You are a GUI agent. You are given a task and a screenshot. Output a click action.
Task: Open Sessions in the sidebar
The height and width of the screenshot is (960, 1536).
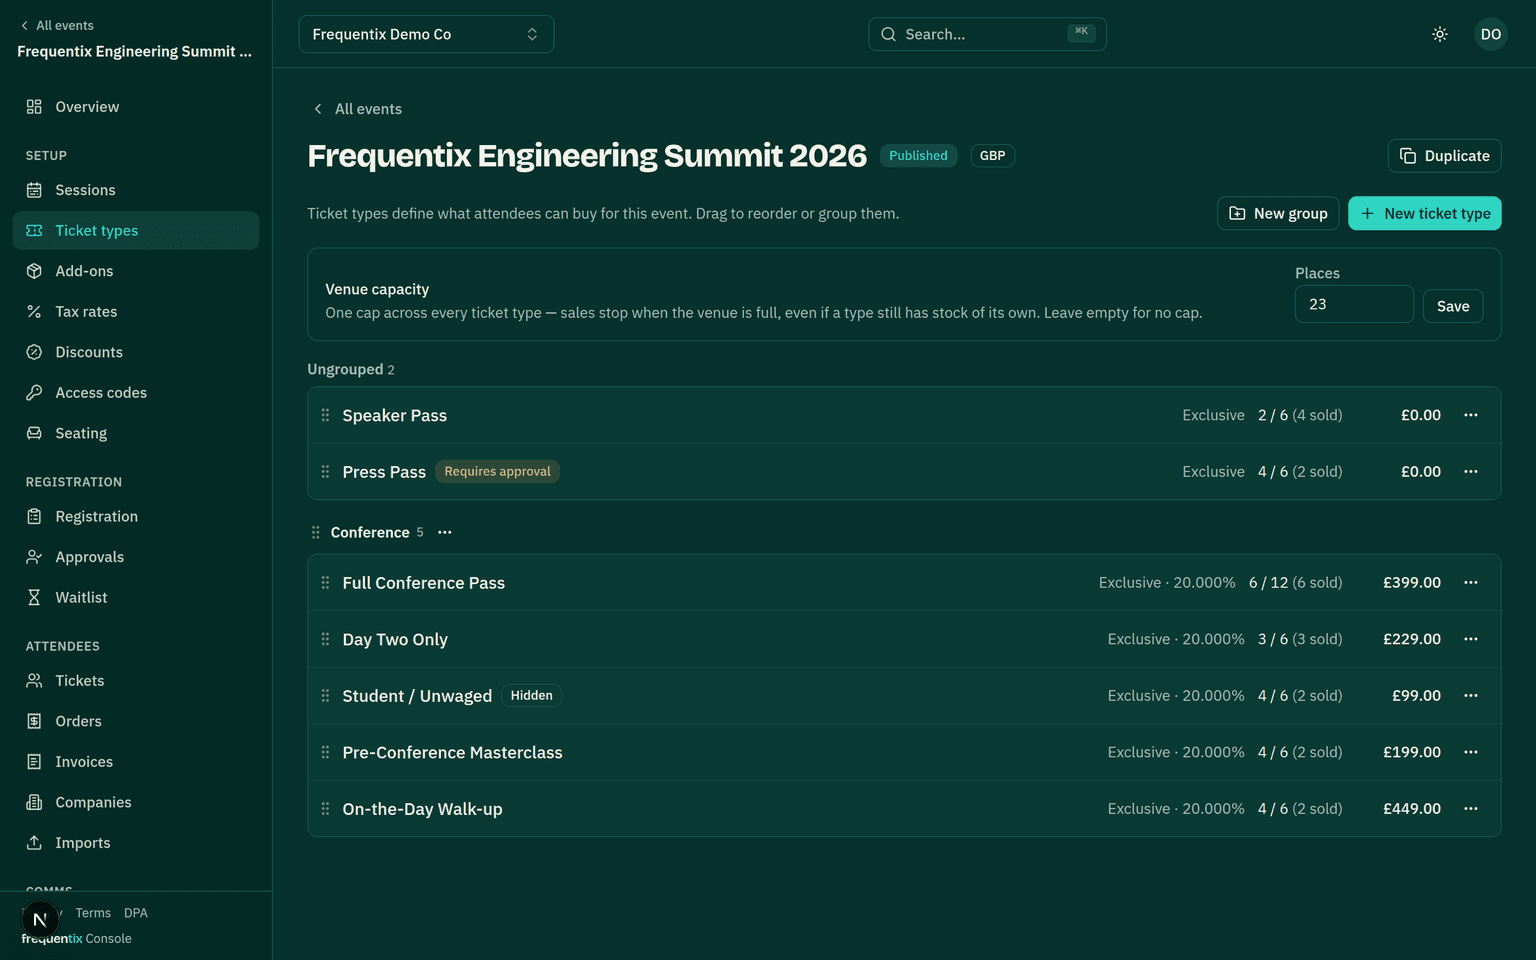(136, 190)
